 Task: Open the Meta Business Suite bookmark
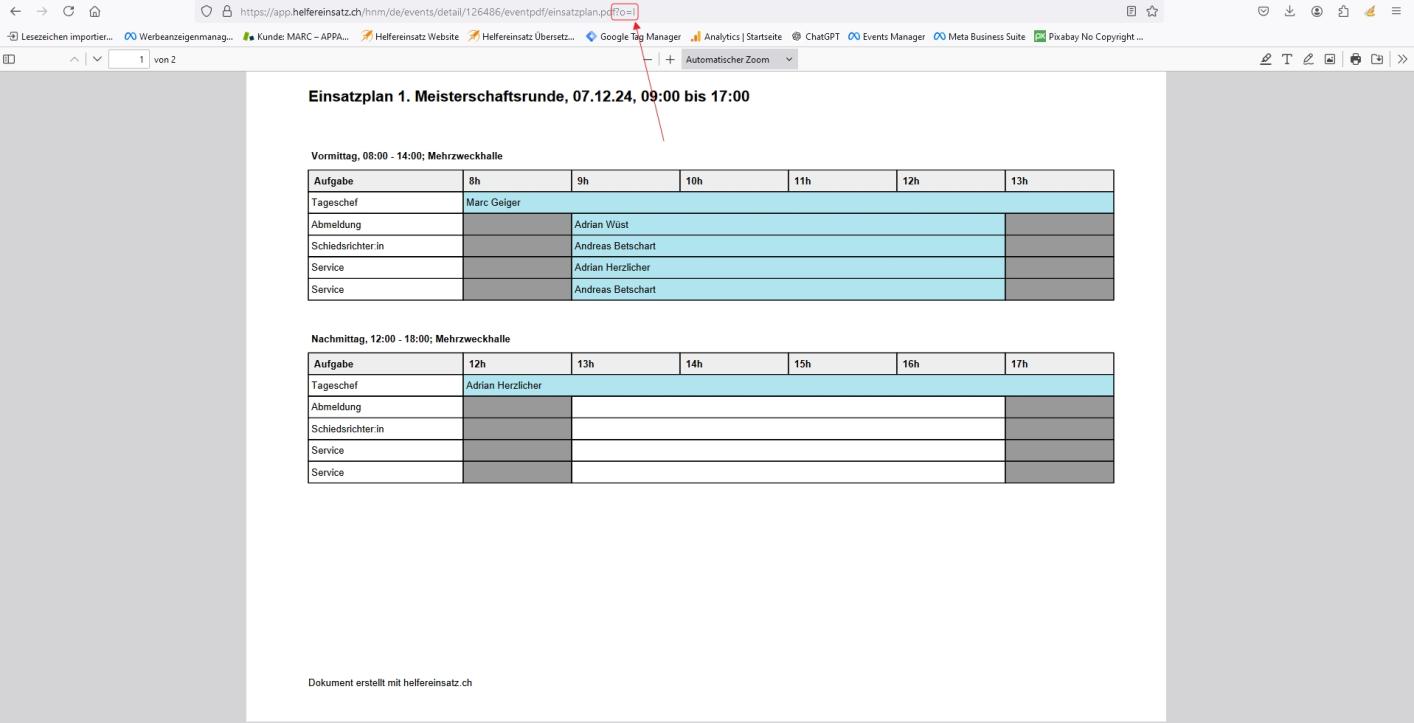click(979, 37)
